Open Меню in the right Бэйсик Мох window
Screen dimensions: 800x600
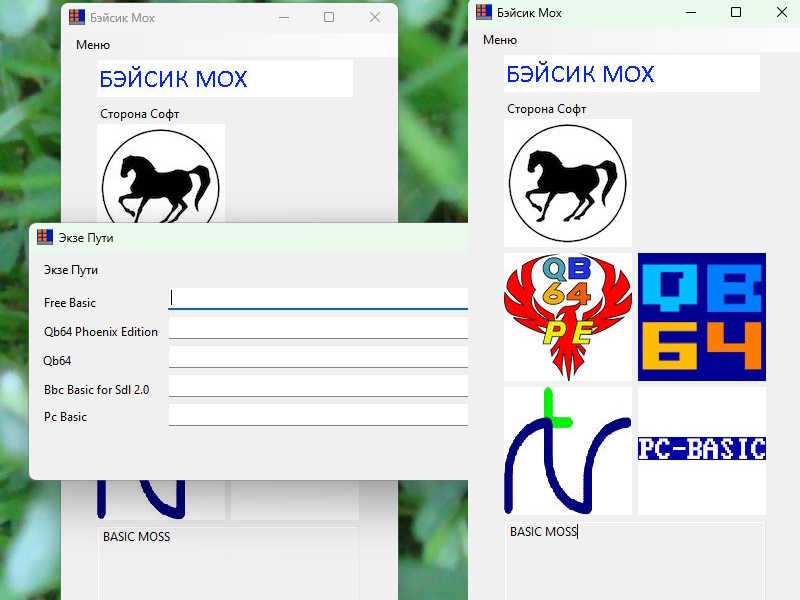(499, 40)
